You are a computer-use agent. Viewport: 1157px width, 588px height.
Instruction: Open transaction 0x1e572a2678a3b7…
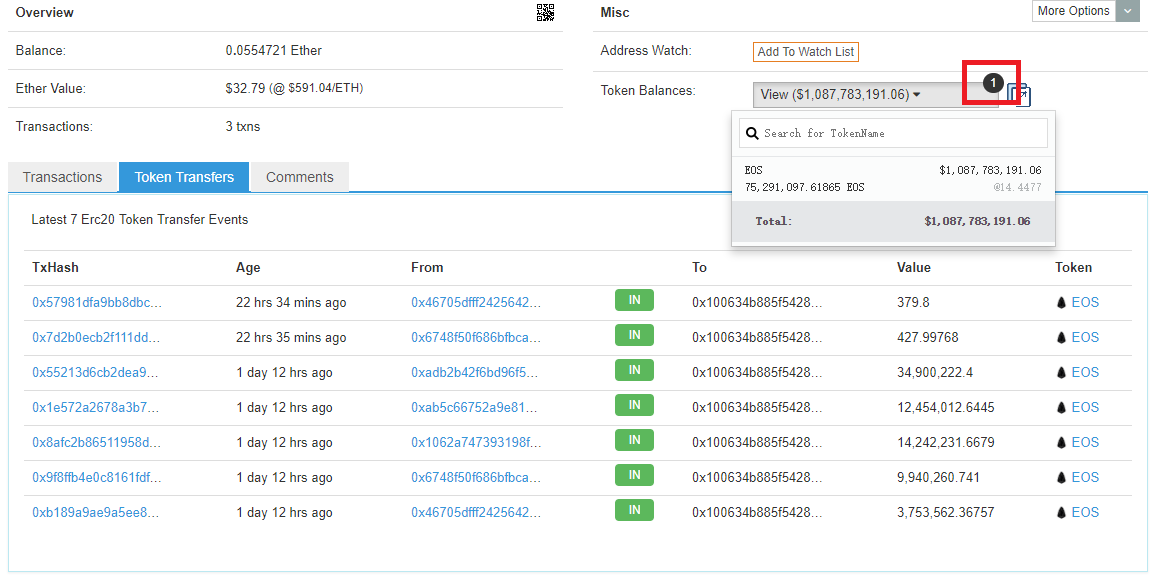(x=95, y=407)
